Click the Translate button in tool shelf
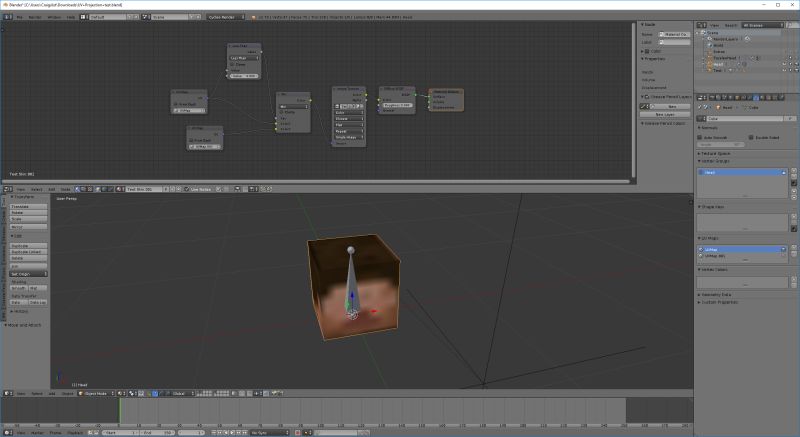 [x=29, y=207]
